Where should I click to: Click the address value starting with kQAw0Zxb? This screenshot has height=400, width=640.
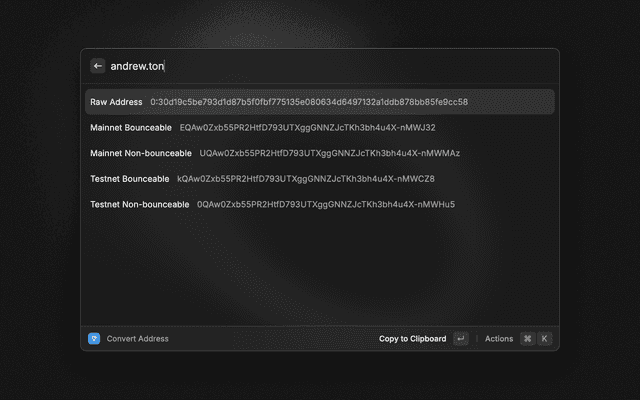(305, 179)
